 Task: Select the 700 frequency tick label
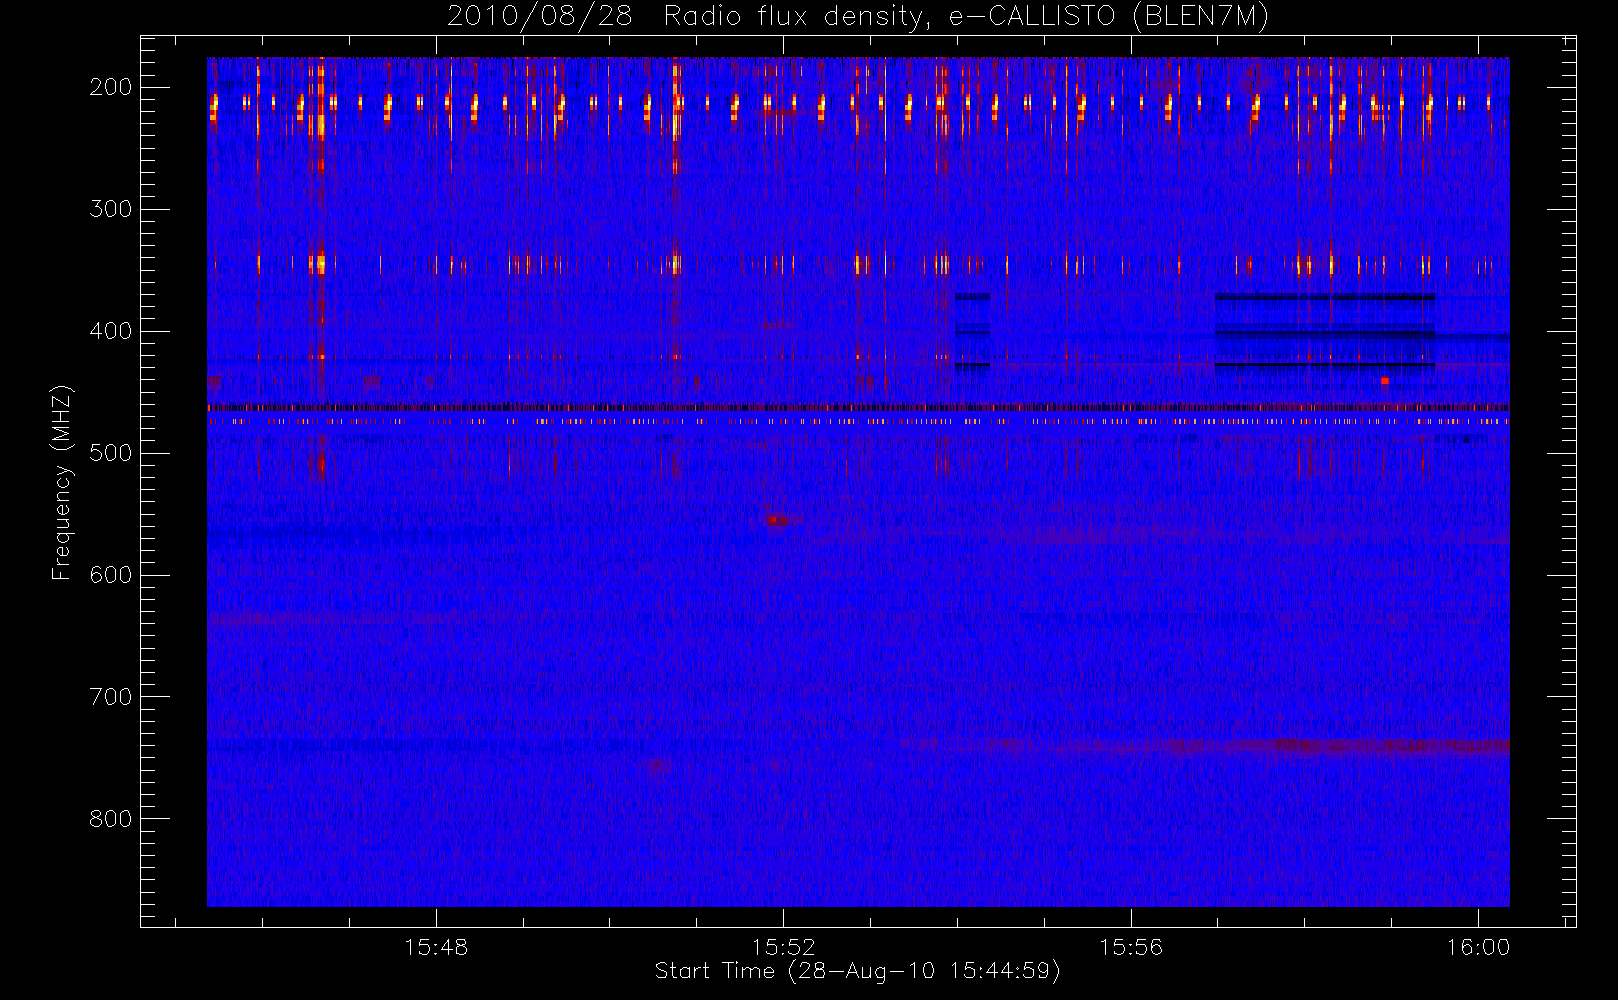click(110, 697)
